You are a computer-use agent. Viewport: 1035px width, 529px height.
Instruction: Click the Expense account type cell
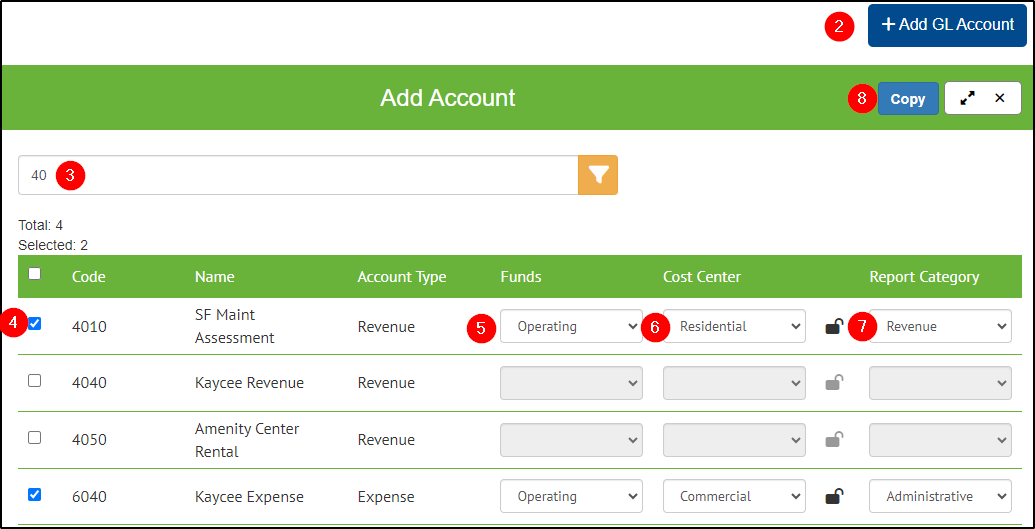[385, 497]
